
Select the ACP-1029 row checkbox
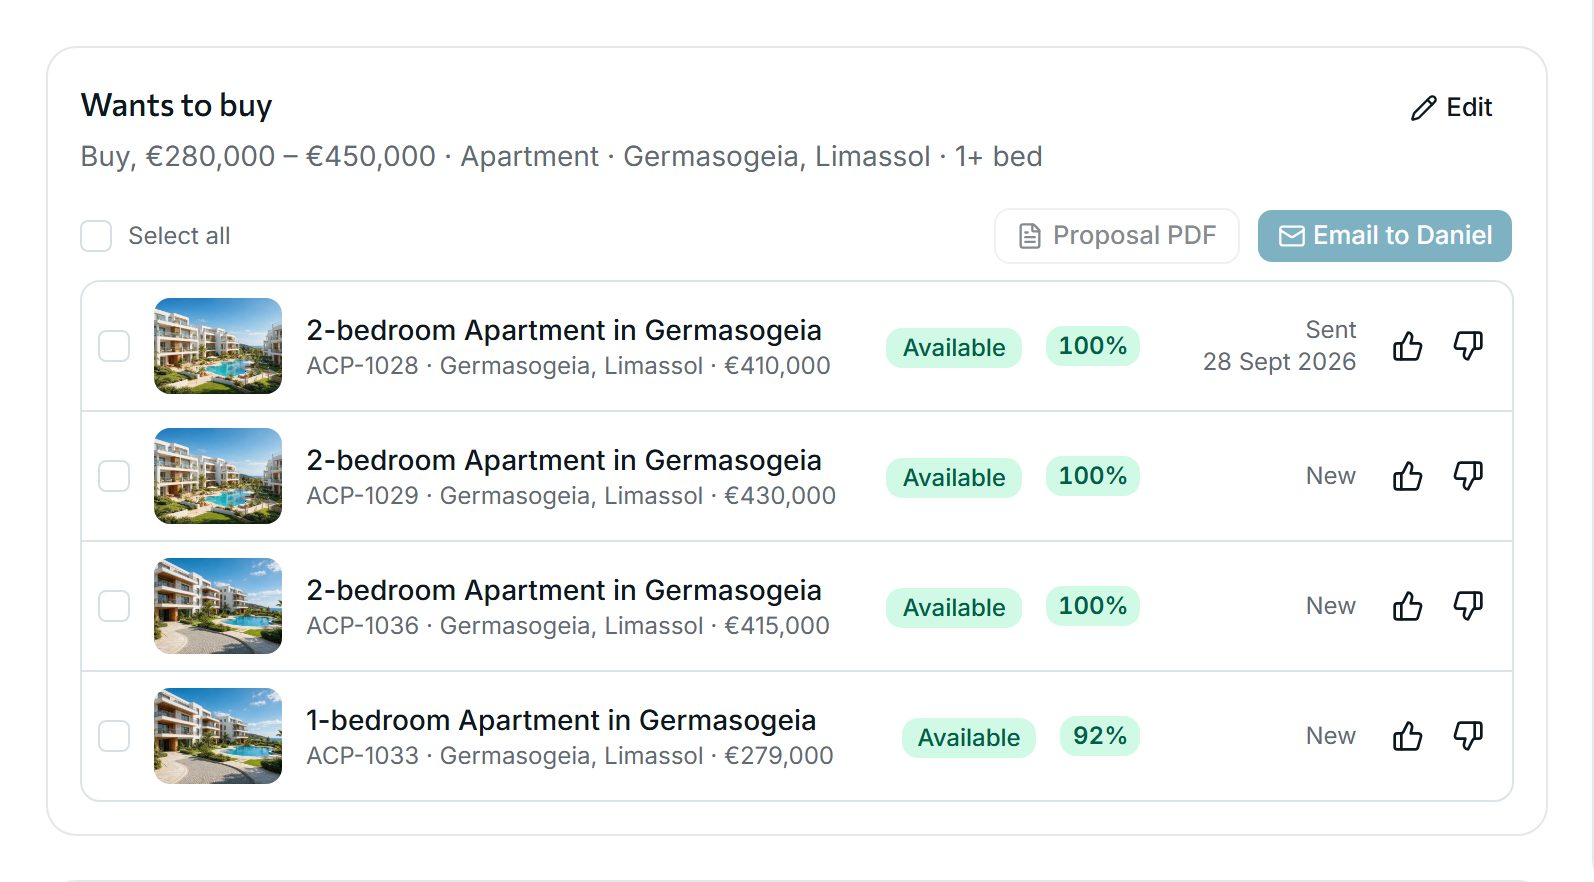114,476
